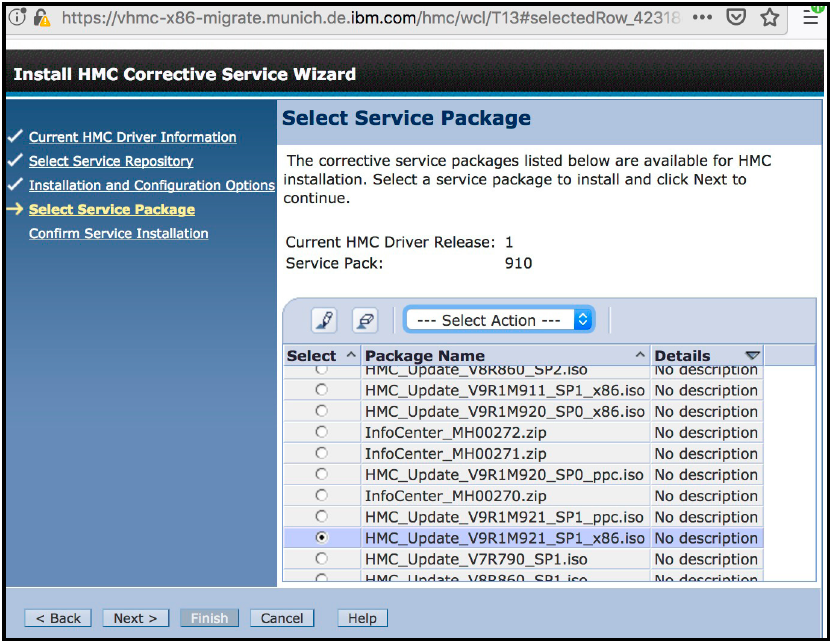Click the site information icon in address bar
Screen dimensions: 833x643
tap(17, 17)
